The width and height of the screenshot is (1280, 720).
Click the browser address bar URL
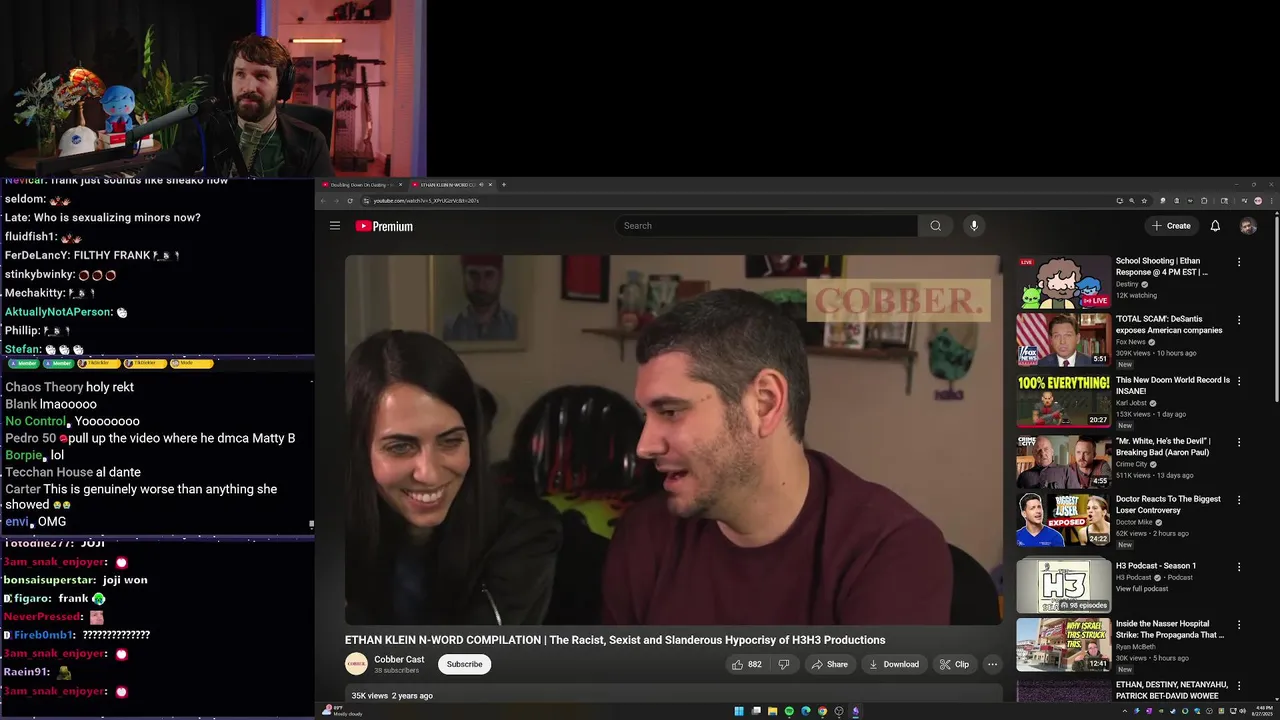tap(426, 201)
